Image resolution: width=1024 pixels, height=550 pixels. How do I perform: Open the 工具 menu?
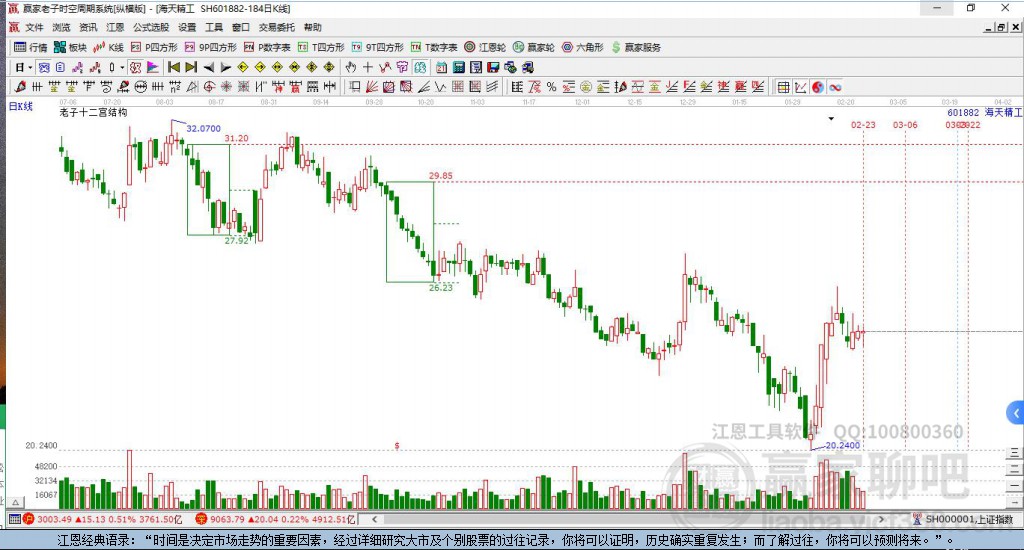(214, 27)
